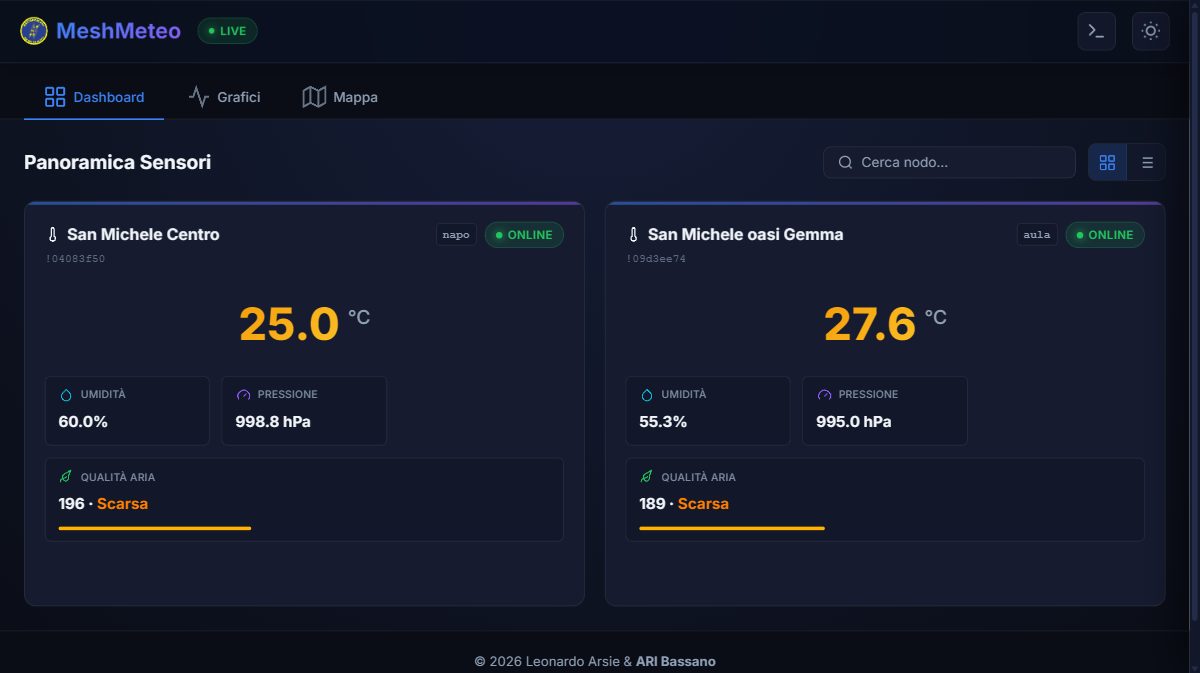The height and width of the screenshot is (673, 1200).
Task: Open the Dashboard tab
Action: pos(94,97)
